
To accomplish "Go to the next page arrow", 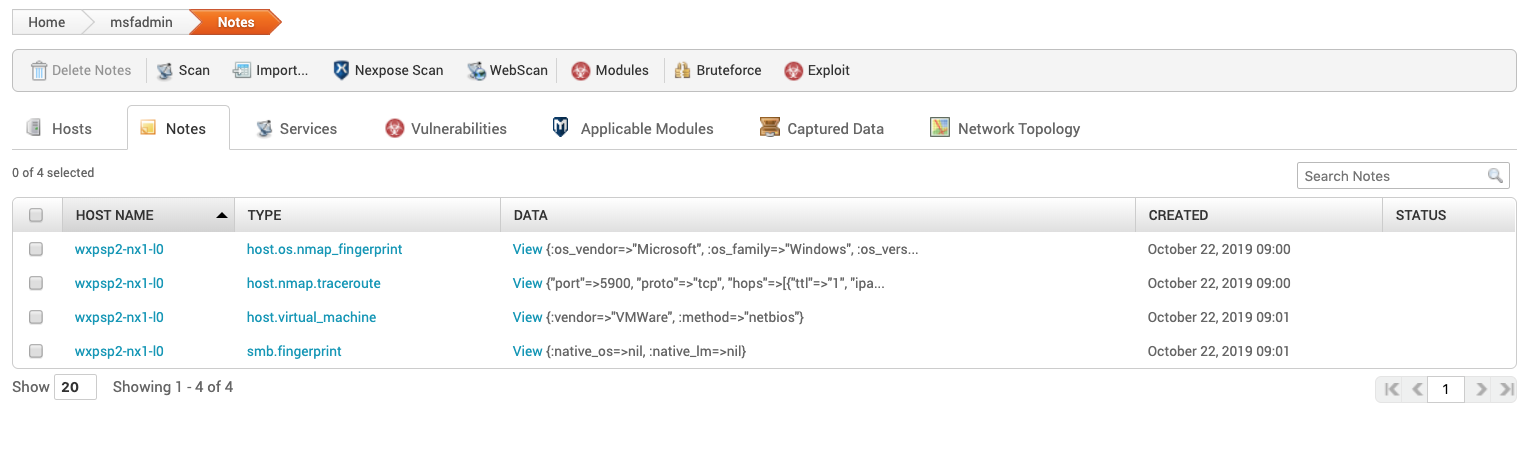I will pyautogui.click(x=1481, y=389).
